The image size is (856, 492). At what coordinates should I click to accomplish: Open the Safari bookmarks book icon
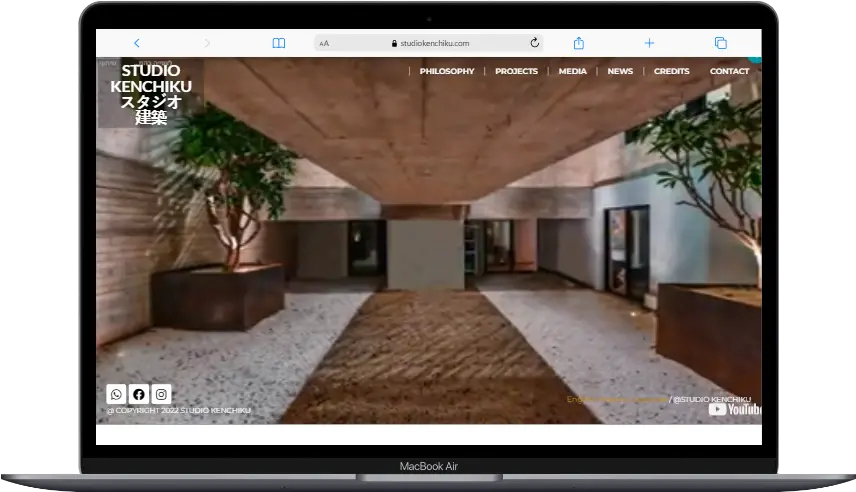pyautogui.click(x=278, y=43)
